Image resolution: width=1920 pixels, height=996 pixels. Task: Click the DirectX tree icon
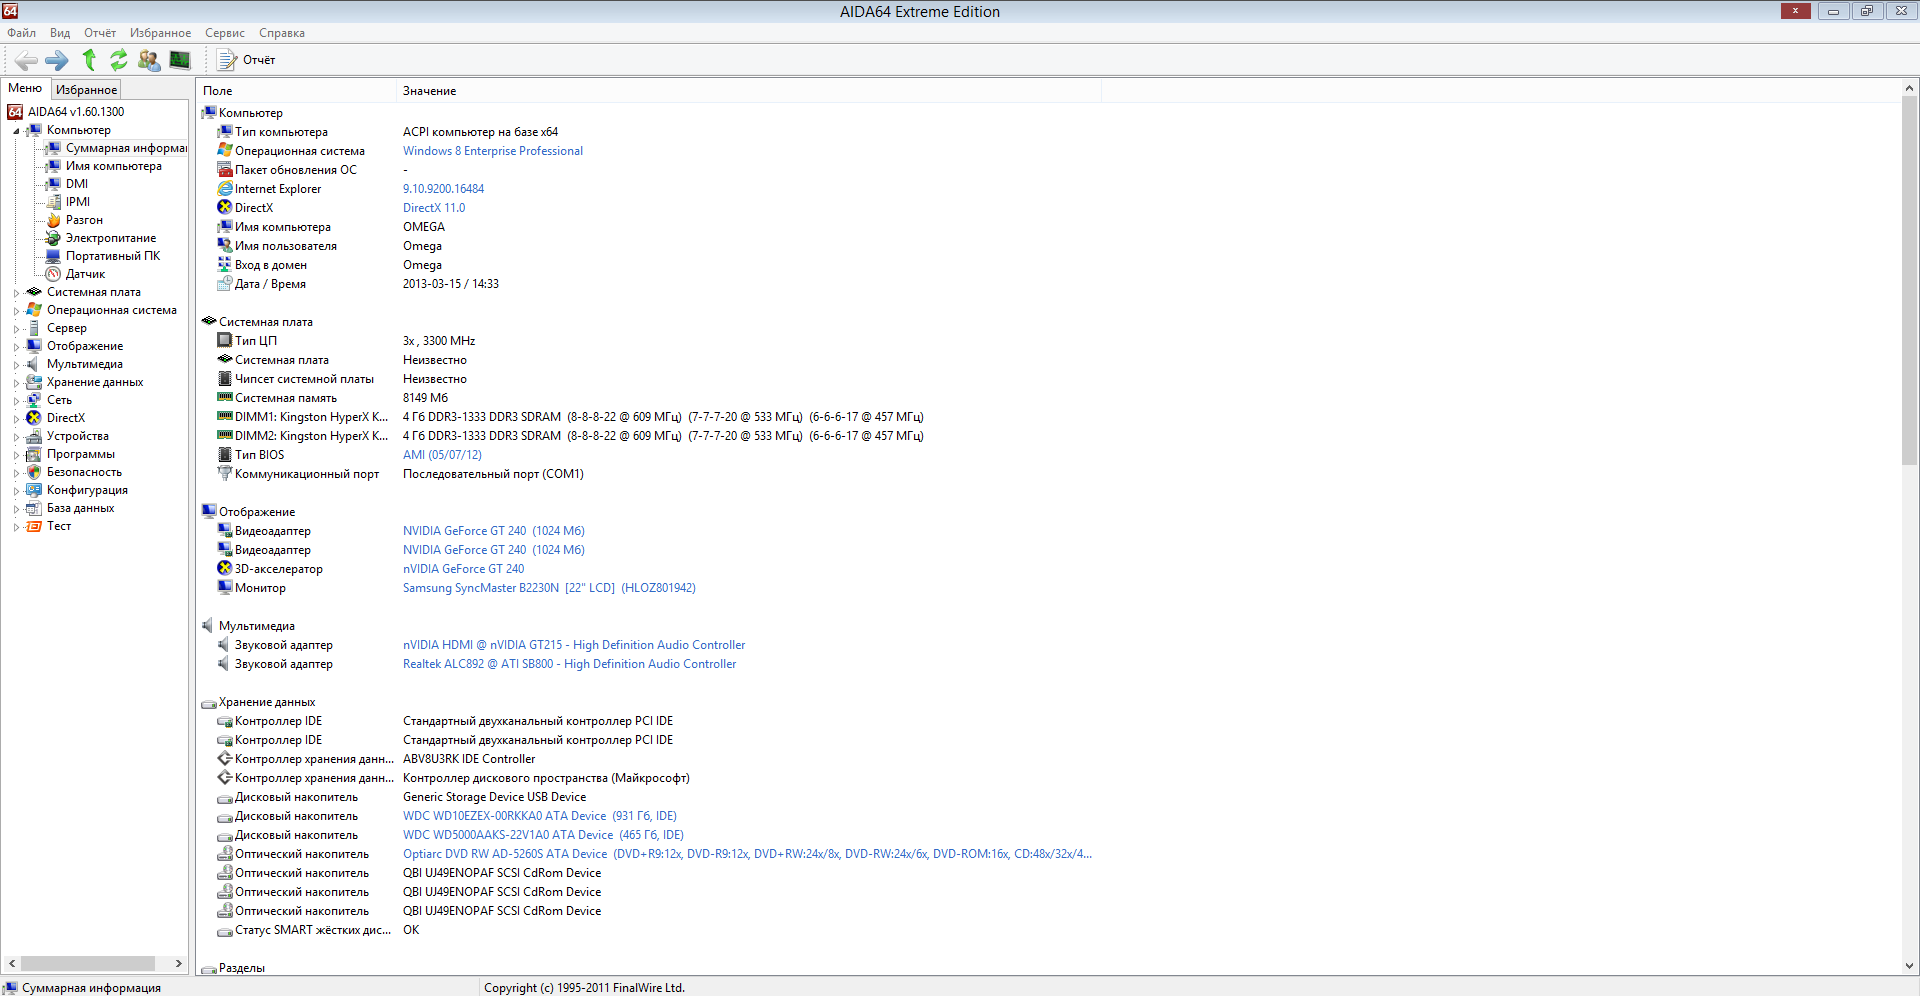point(34,418)
